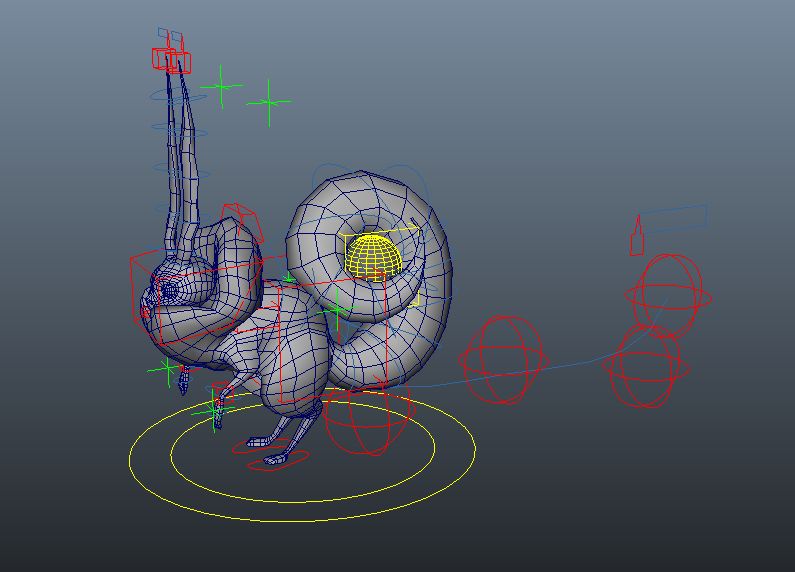Select the blue rectangle control at far right

(x=673, y=219)
